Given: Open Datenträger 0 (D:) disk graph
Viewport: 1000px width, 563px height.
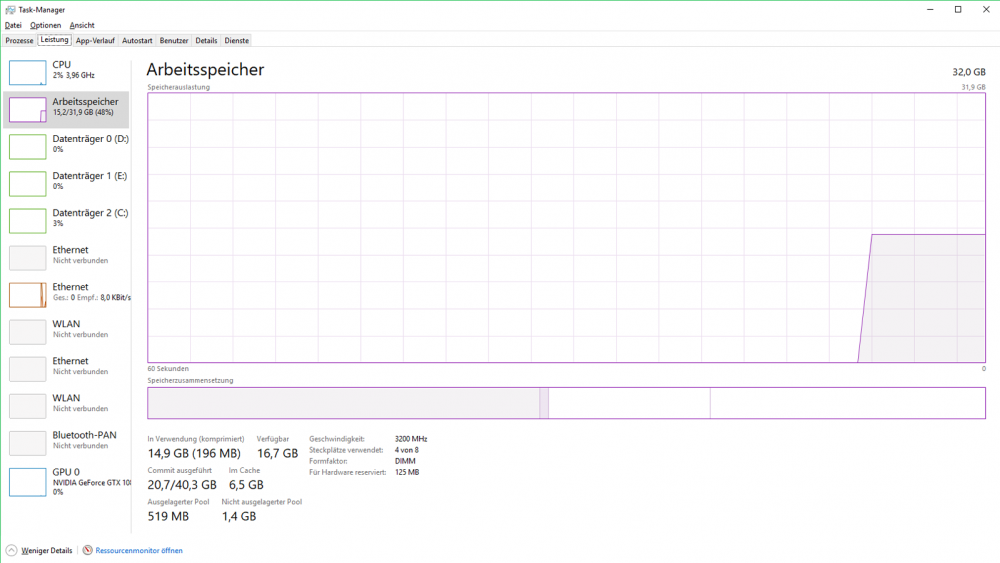Looking at the screenshot, I should click(x=28, y=147).
